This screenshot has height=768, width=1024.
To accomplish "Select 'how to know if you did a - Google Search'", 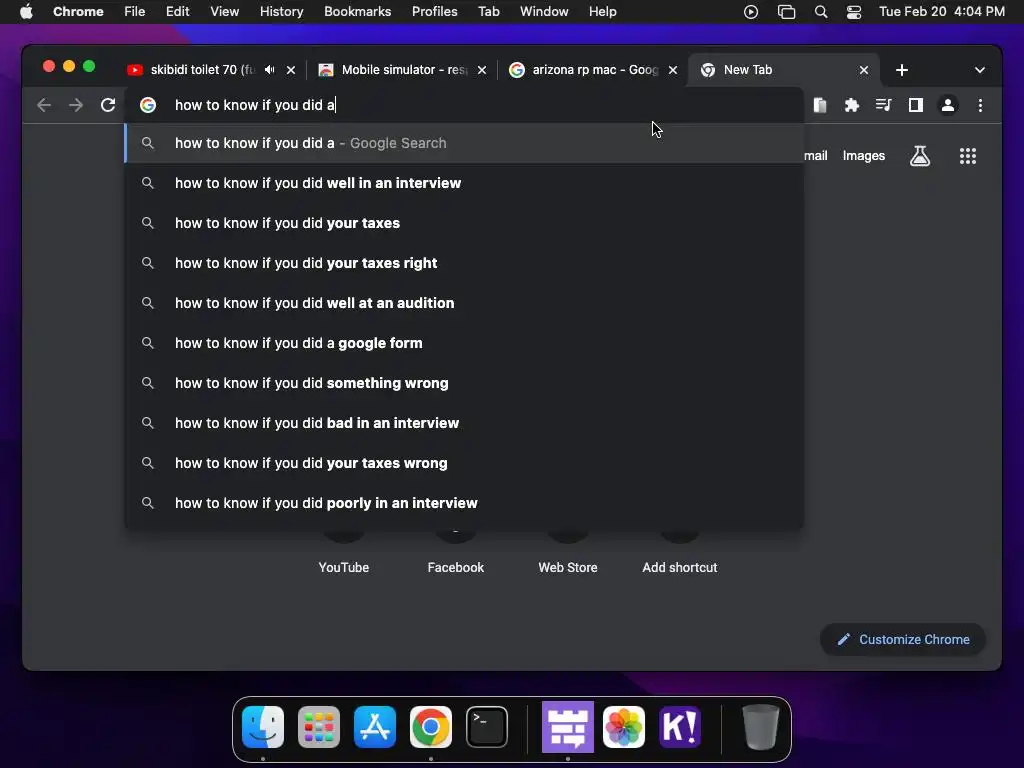I will point(464,143).
